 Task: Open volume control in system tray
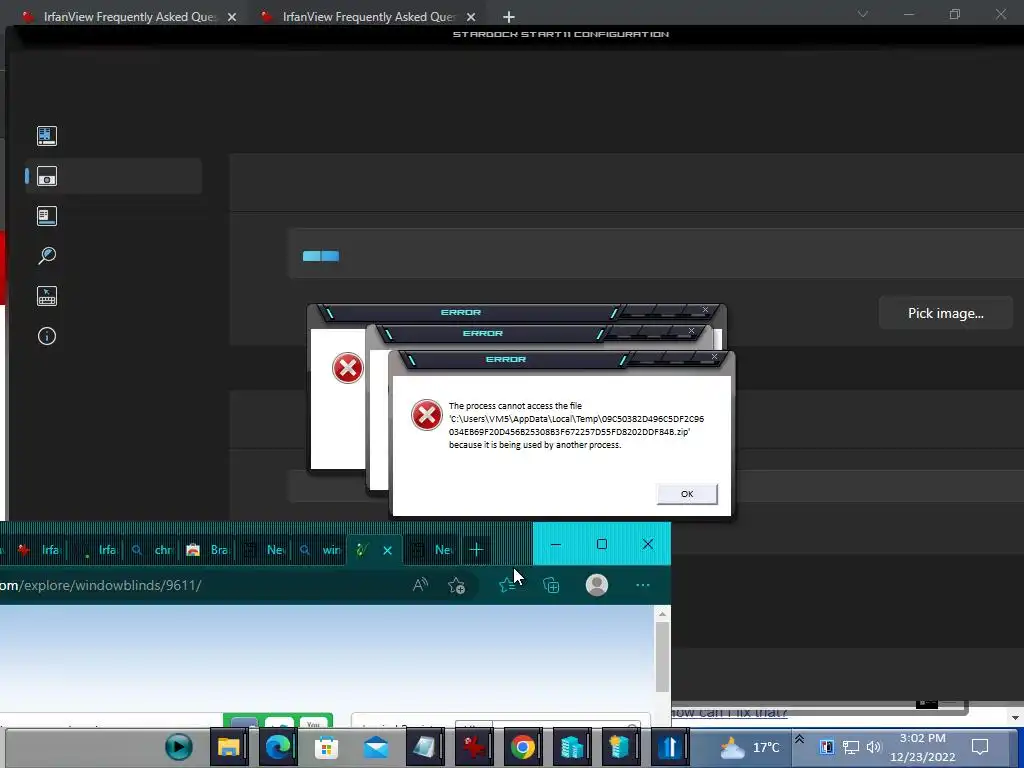coord(874,747)
